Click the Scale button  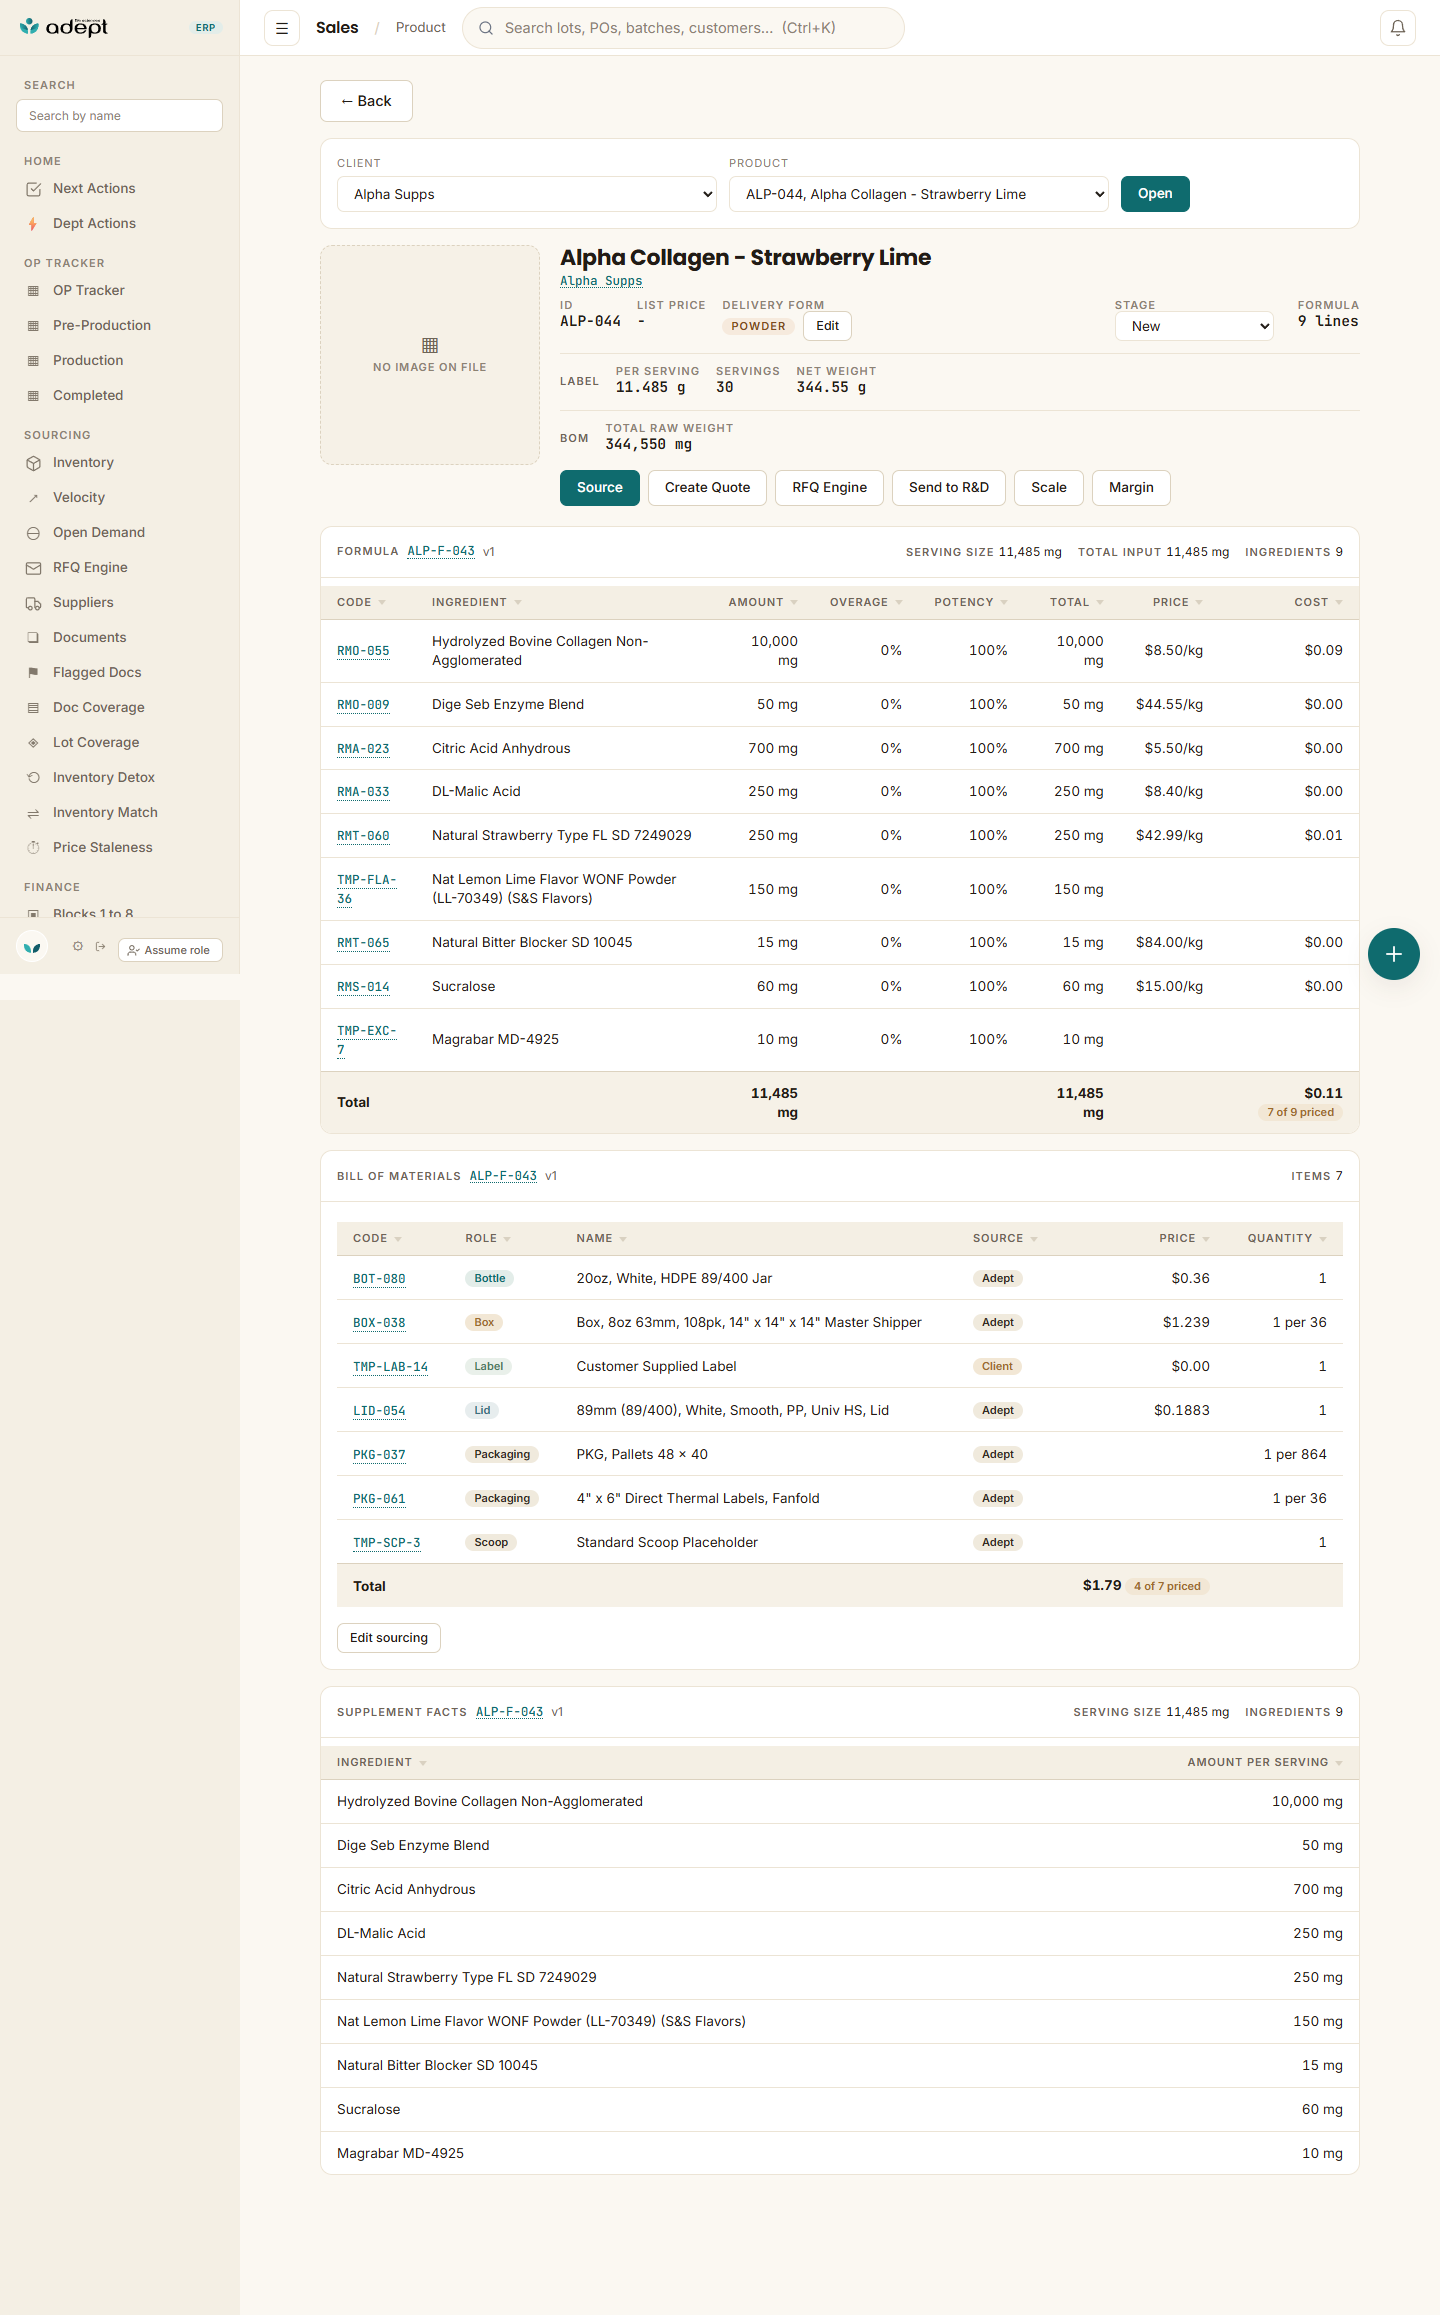1049,488
